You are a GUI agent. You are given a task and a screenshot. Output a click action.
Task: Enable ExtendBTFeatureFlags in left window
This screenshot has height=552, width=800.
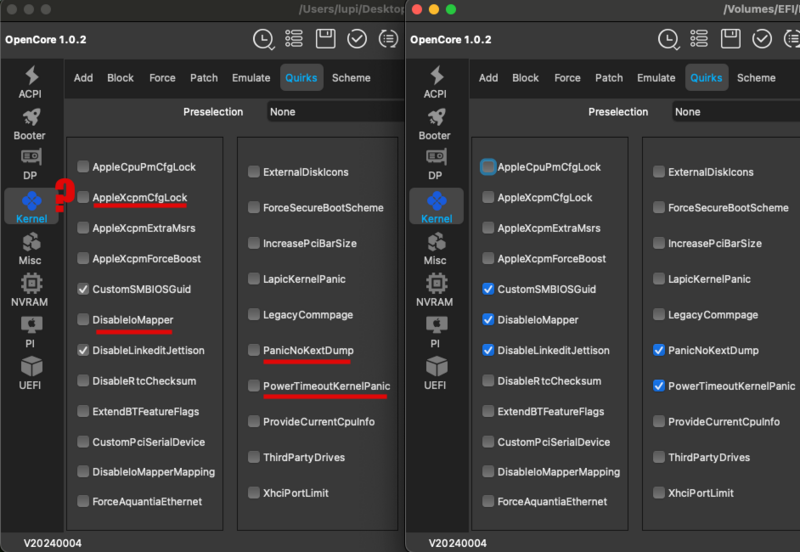click(x=83, y=411)
